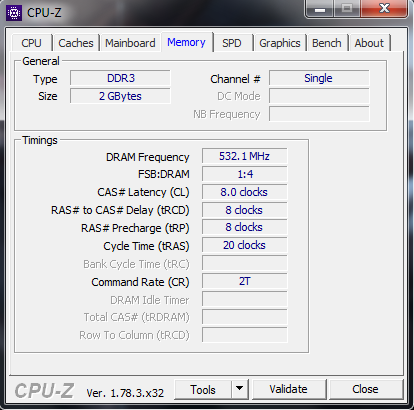Click the Channel # Single field
The height and width of the screenshot is (410, 414).
pyautogui.click(x=319, y=78)
